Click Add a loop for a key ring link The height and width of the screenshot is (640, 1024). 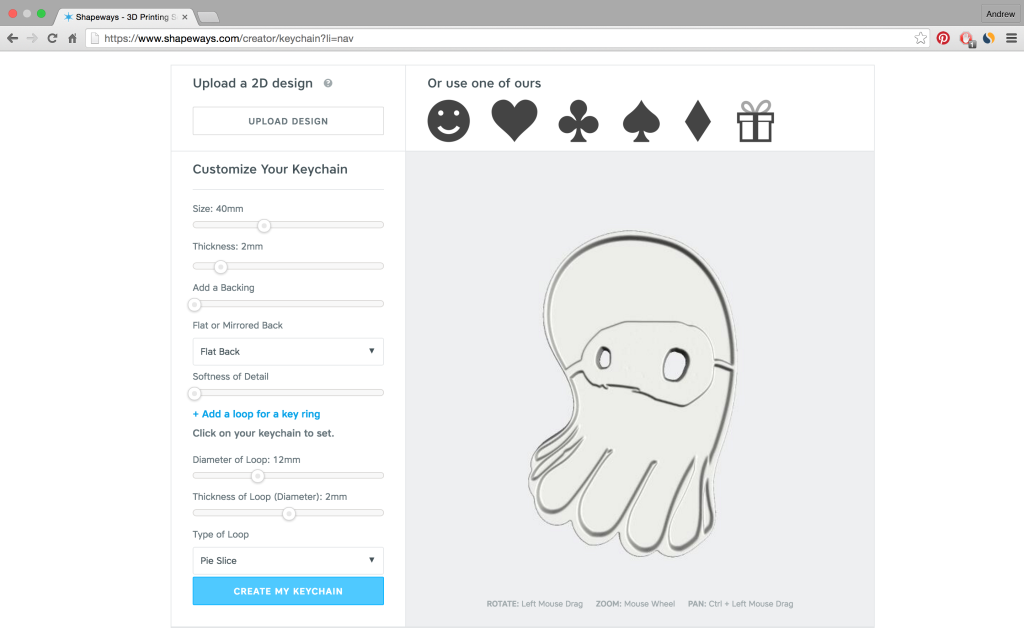(256, 414)
